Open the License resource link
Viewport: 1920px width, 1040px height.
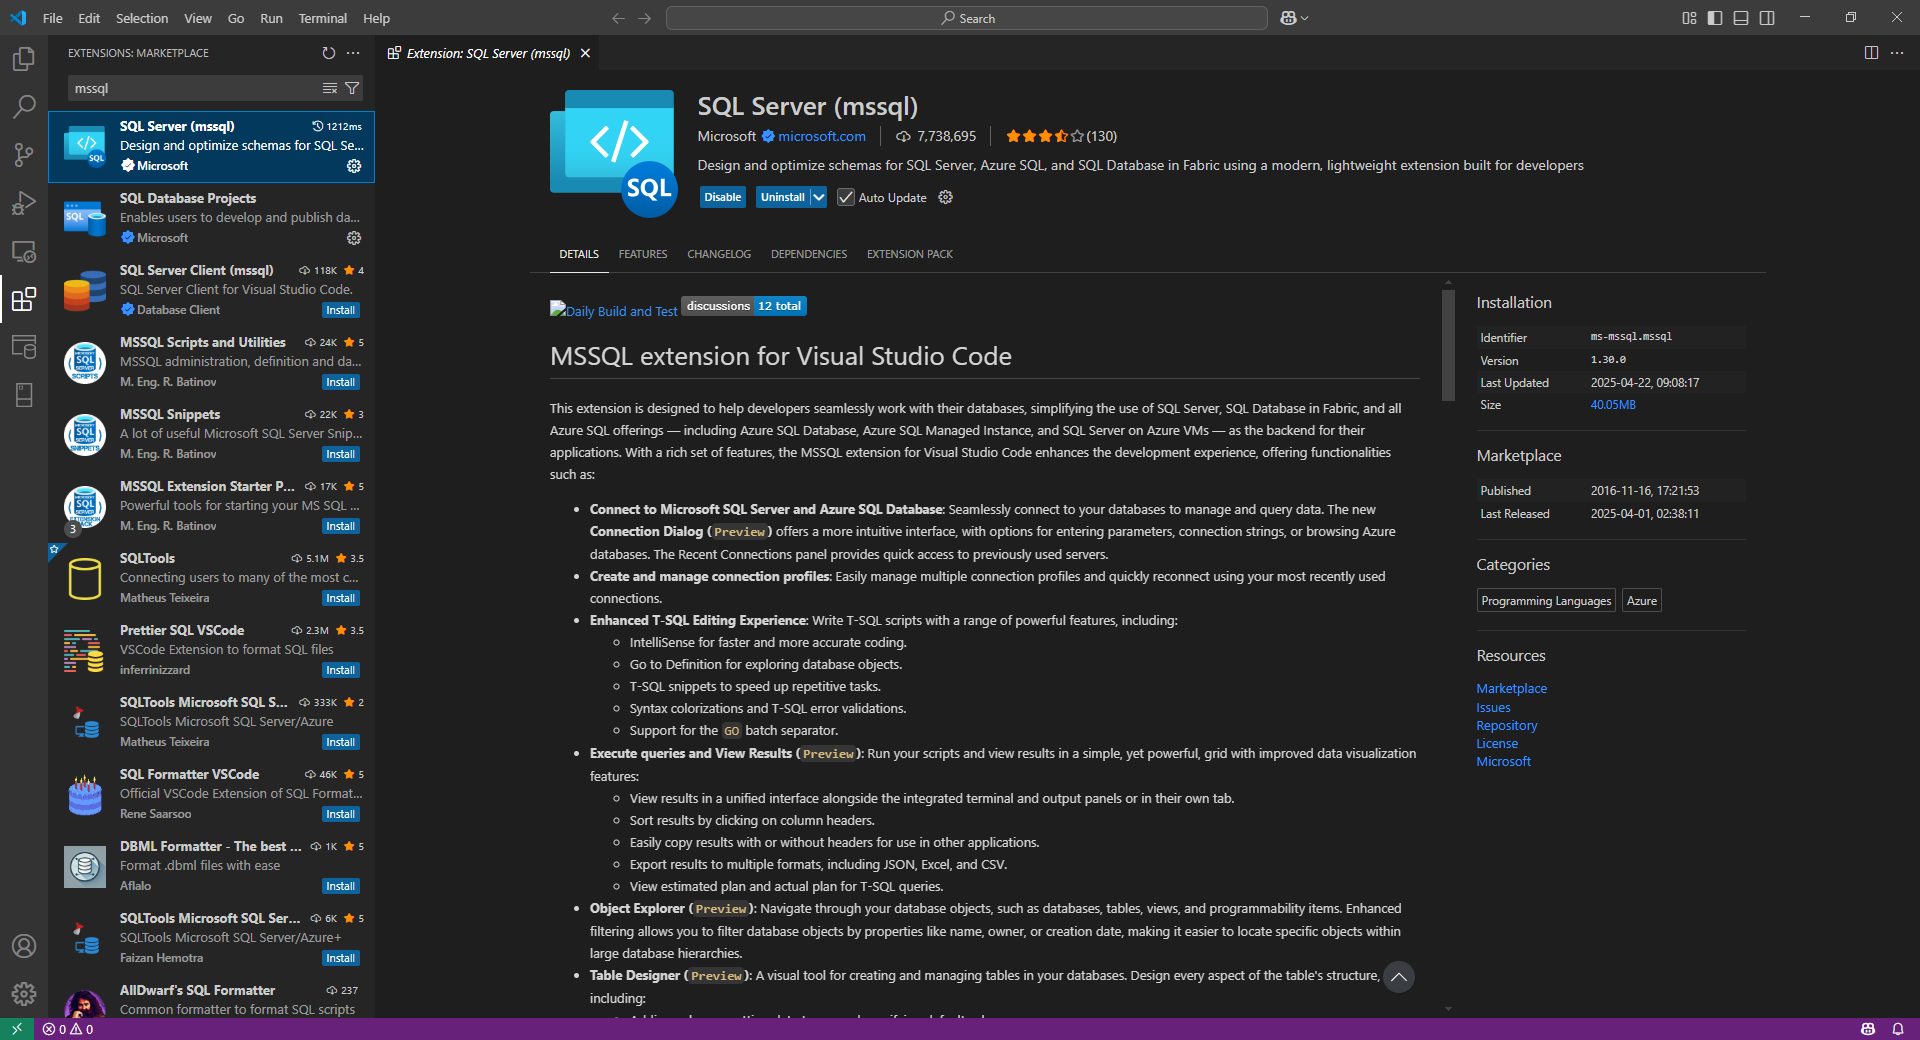pyautogui.click(x=1497, y=744)
